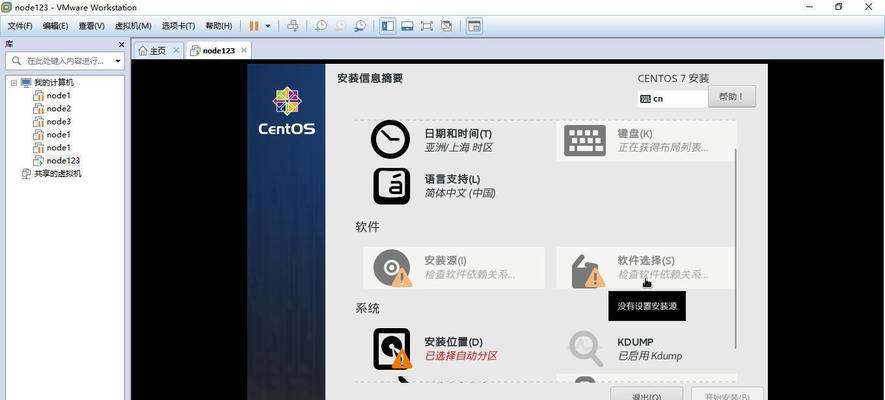Click the 开始安装(B) button
885x400 pixels.
tap(728, 394)
